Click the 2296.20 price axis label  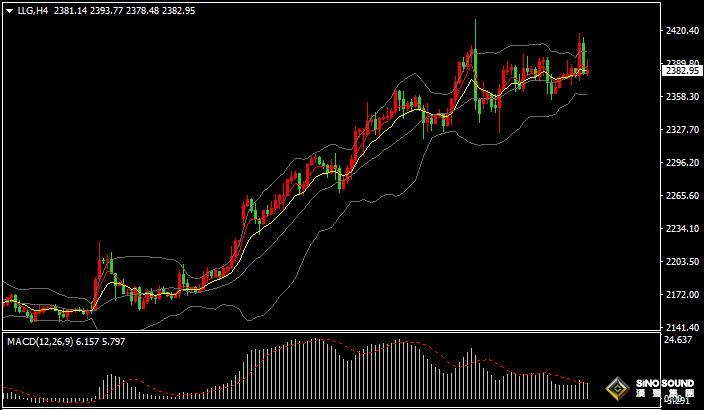click(682, 163)
